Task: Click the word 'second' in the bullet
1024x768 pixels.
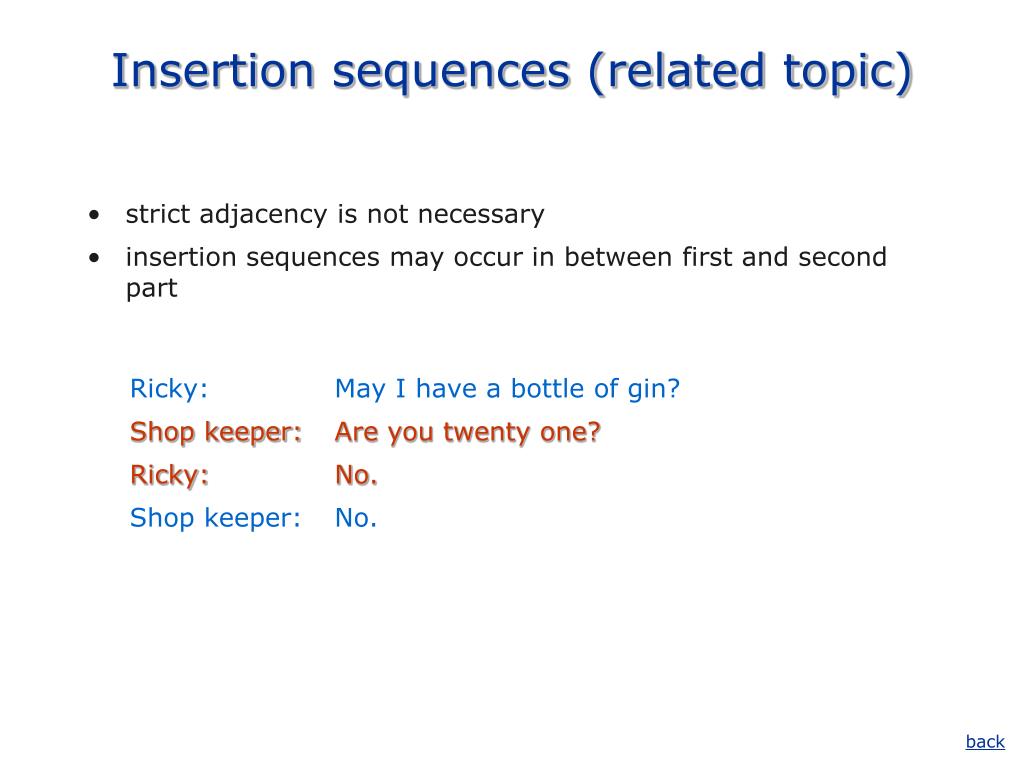Action: click(x=842, y=257)
